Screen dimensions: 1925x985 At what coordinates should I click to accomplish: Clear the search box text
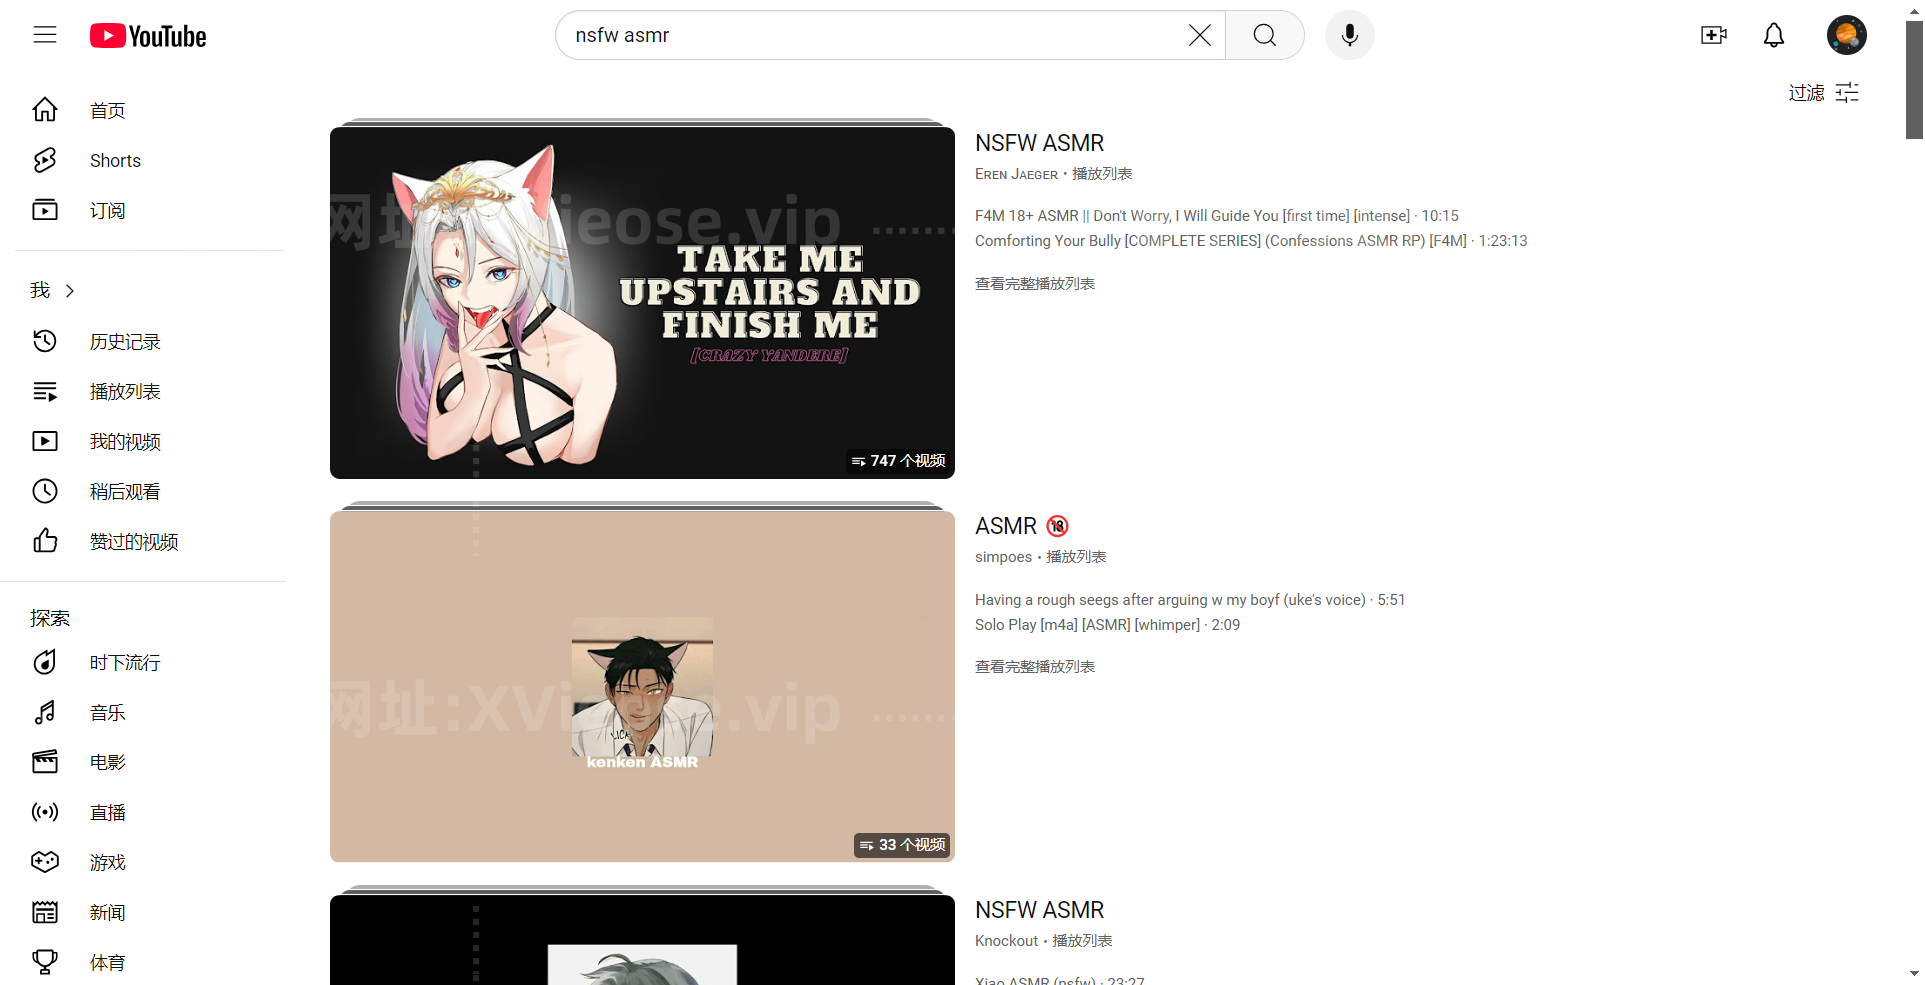(1199, 35)
